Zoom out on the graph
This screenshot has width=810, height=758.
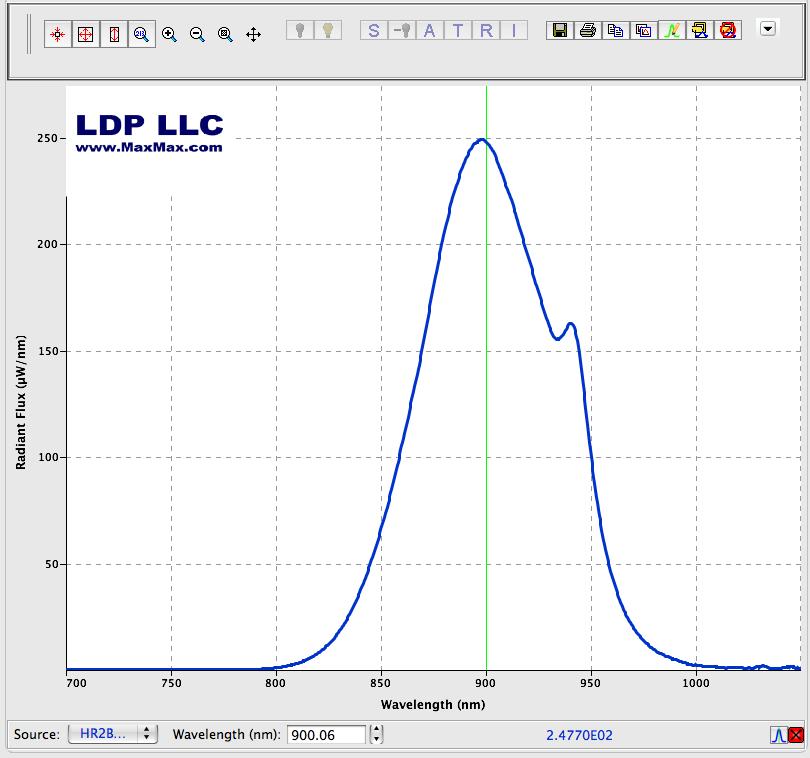click(x=197, y=35)
